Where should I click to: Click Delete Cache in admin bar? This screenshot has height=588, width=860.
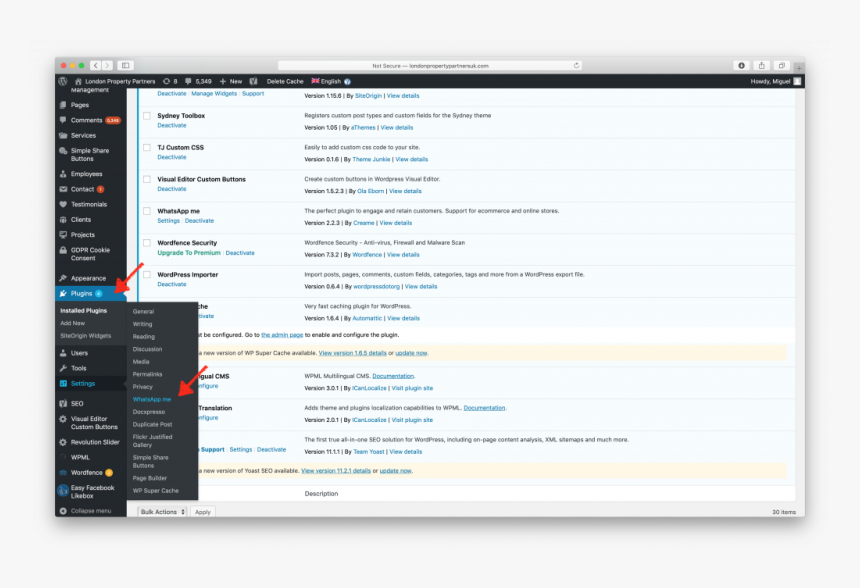pyautogui.click(x=285, y=81)
